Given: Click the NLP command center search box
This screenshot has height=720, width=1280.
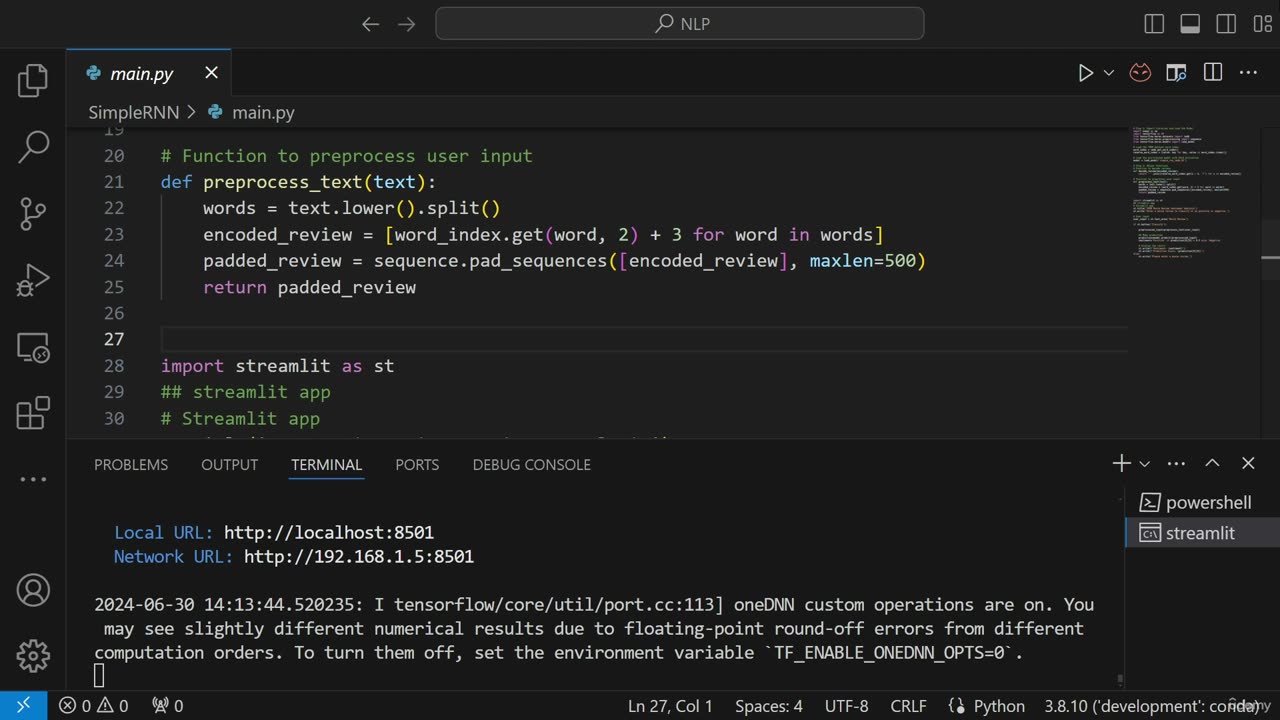Looking at the screenshot, I should 680,24.
